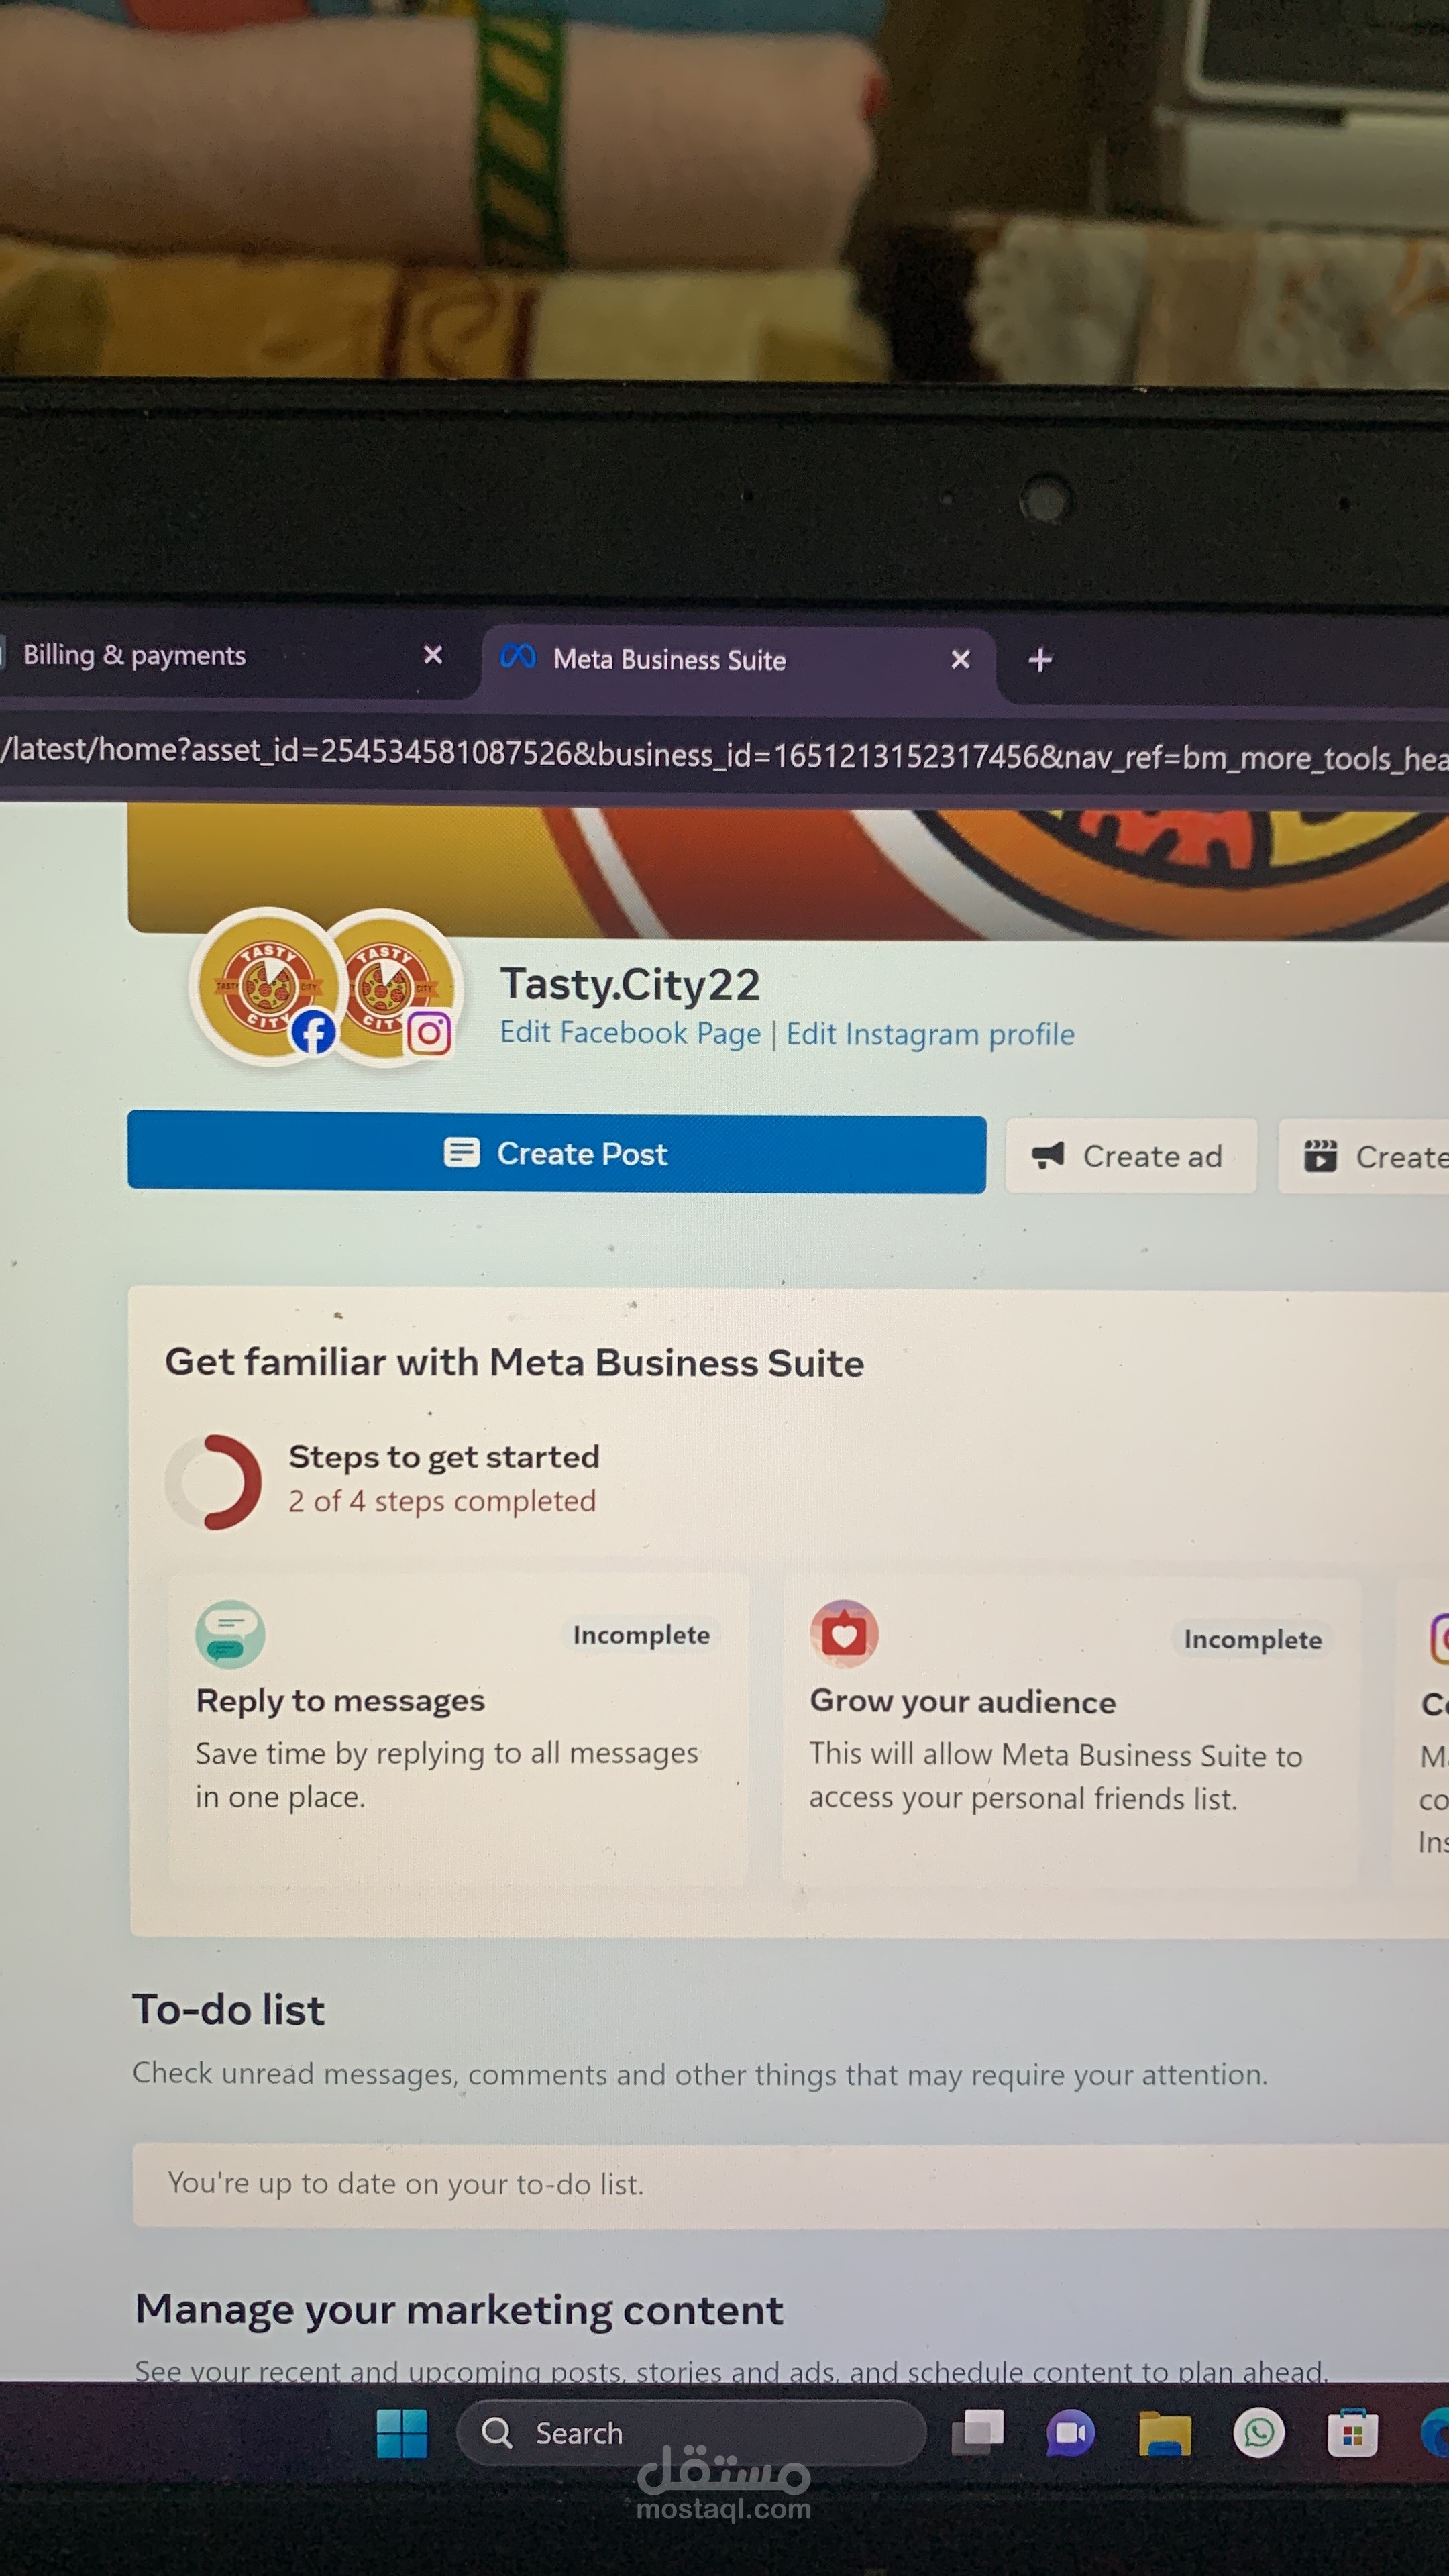This screenshot has width=1449, height=2576.
Task: Click the Steps to get started title
Action: 444,1457
